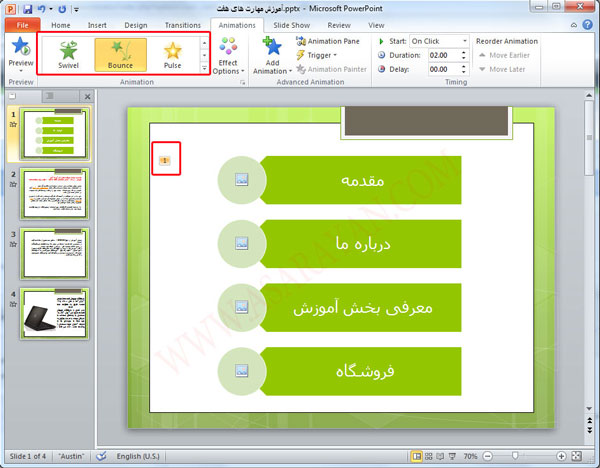The height and width of the screenshot is (468, 600).
Task: Click the Move Earlier button
Action: (x=510, y=55)
